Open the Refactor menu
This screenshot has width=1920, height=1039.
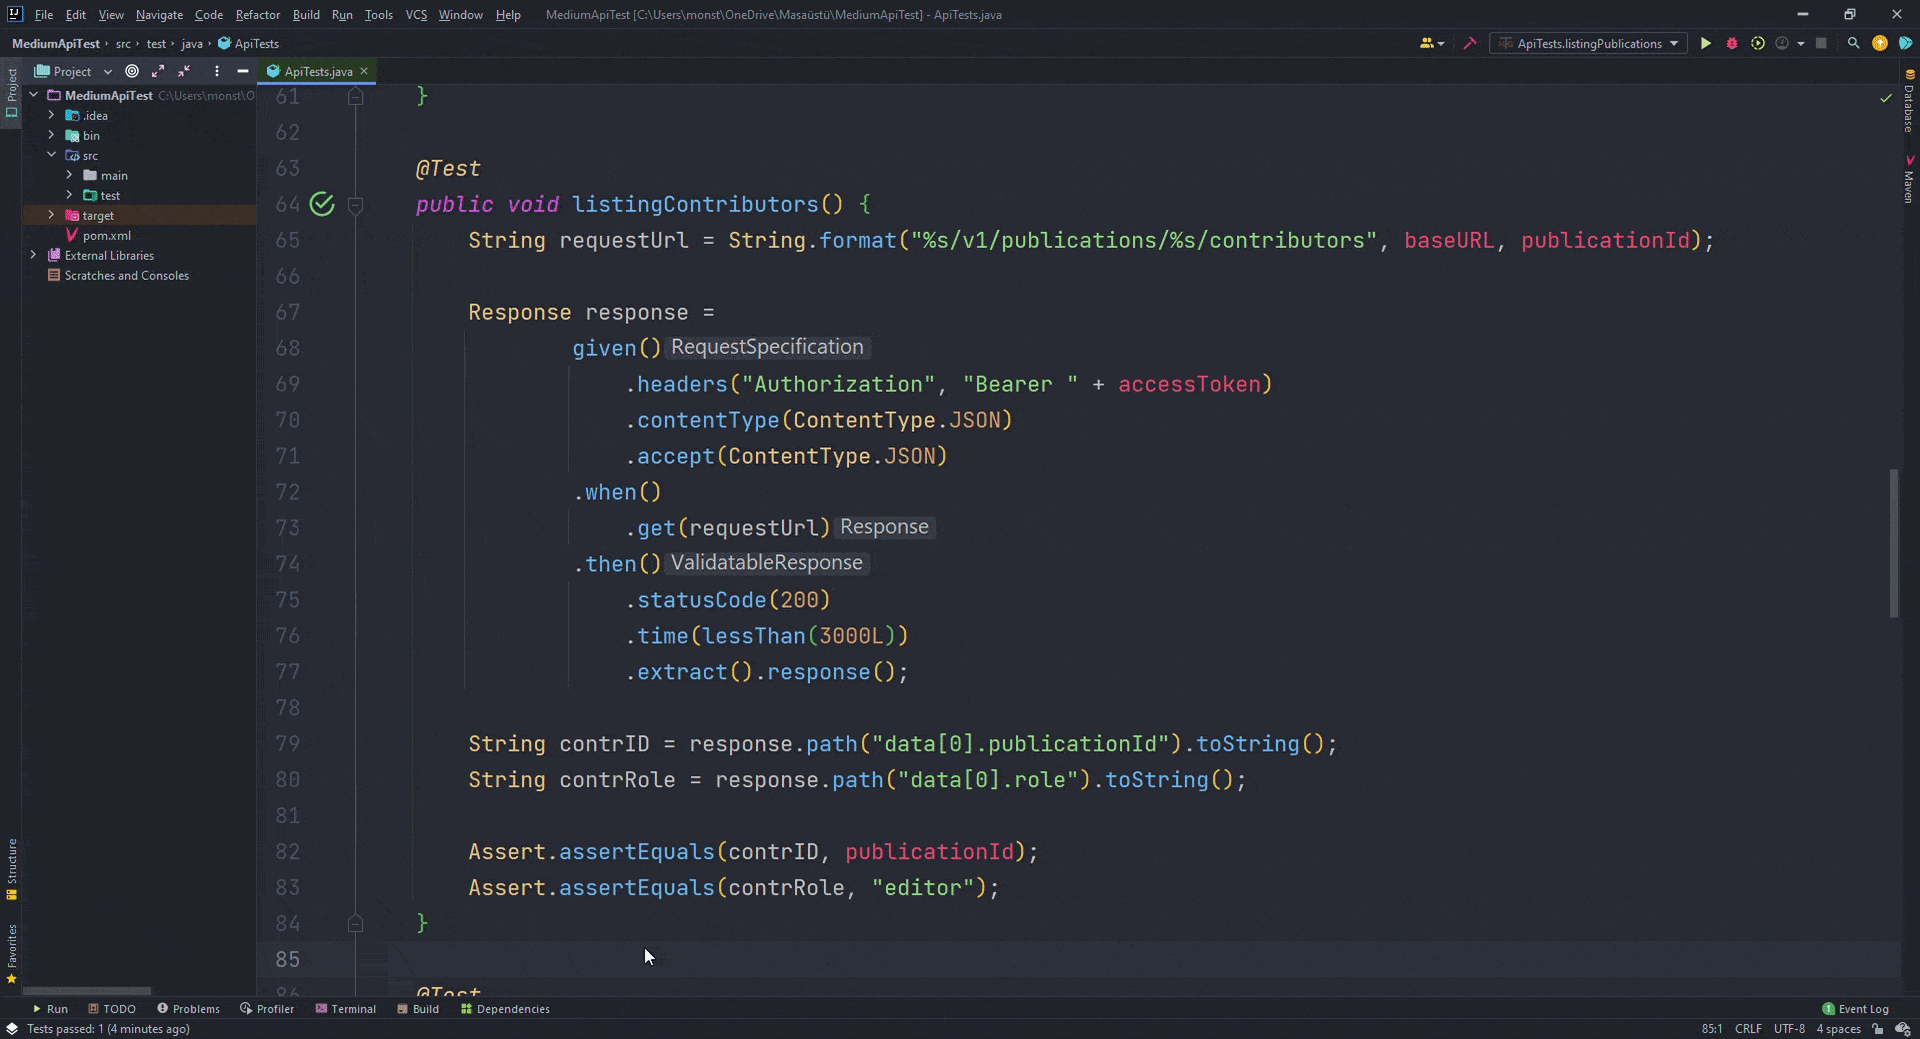coord(257,15)
